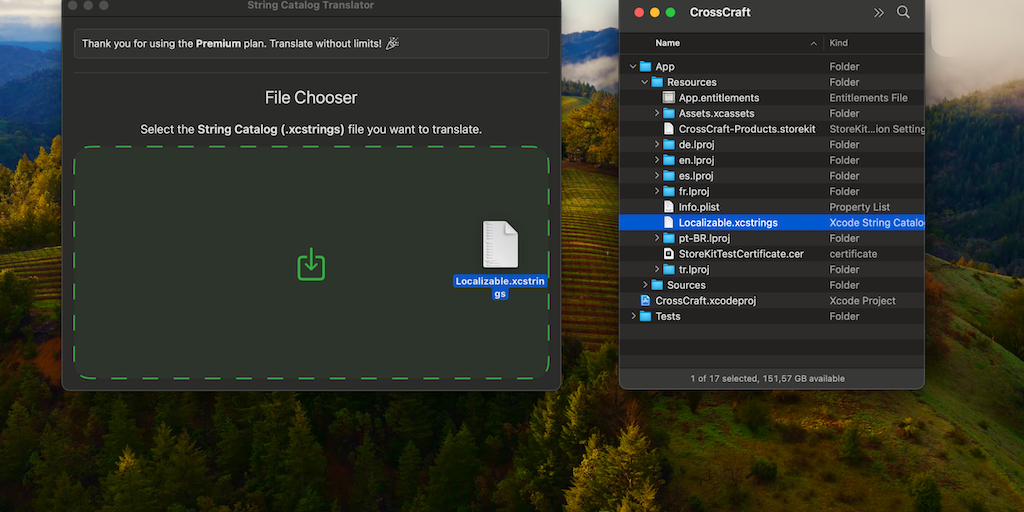This screenshot has height=512, width=1024.
Task: Expand the Assets.xcassets folder
Action: point(657,114)
